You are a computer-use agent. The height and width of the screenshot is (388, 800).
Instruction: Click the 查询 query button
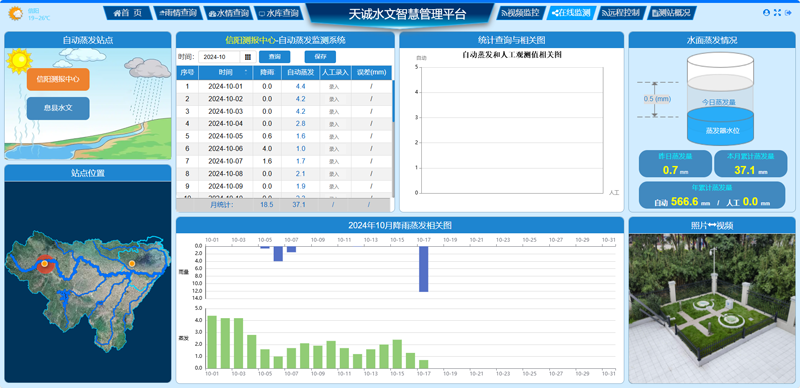click(x=274, y=57)
